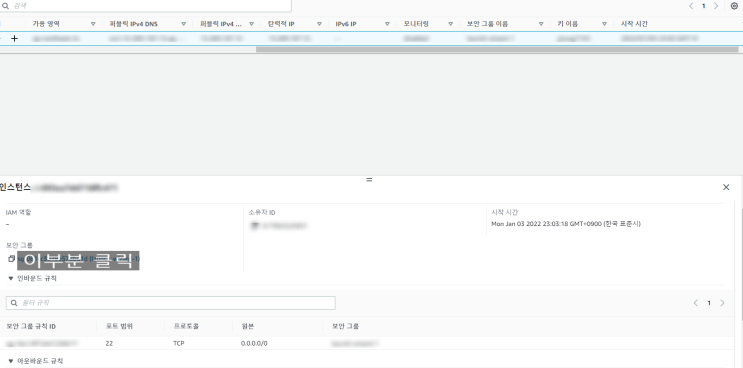
Task: Sort by 보안 그룹 이름 column arrow
Action: tap(541, 24)
